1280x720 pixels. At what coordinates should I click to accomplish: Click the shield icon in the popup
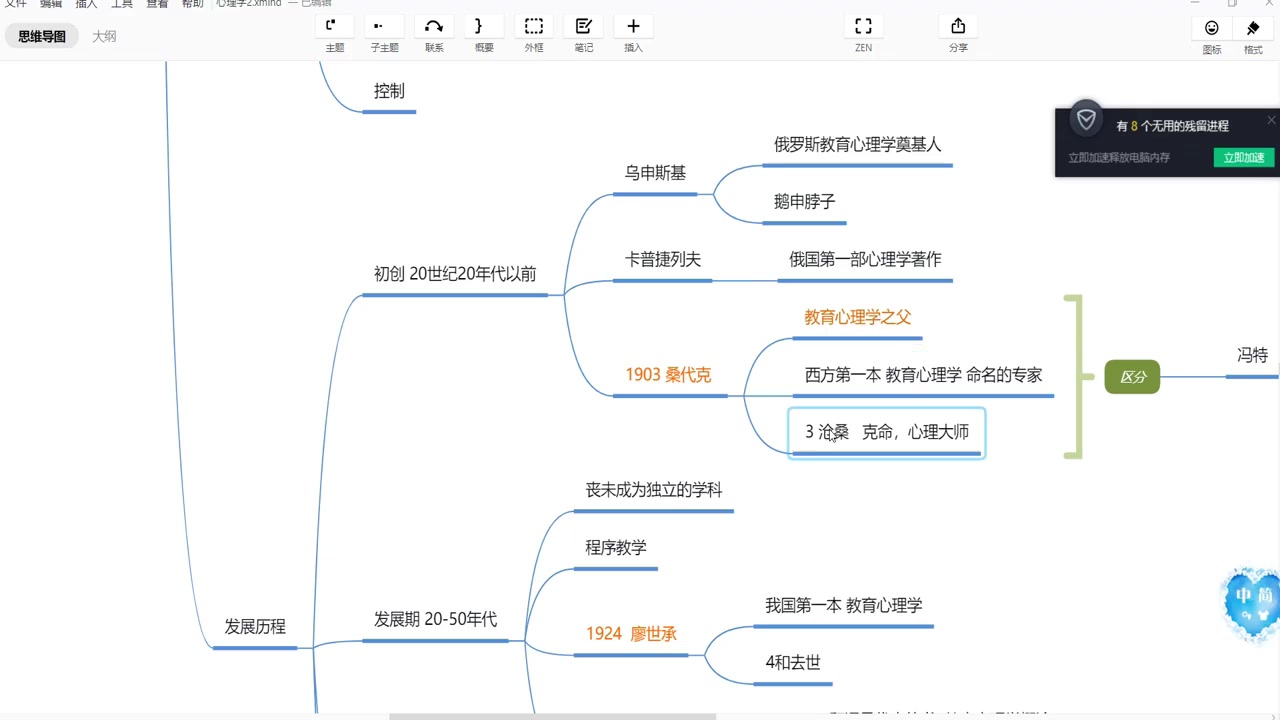[x=1086, y=120]
